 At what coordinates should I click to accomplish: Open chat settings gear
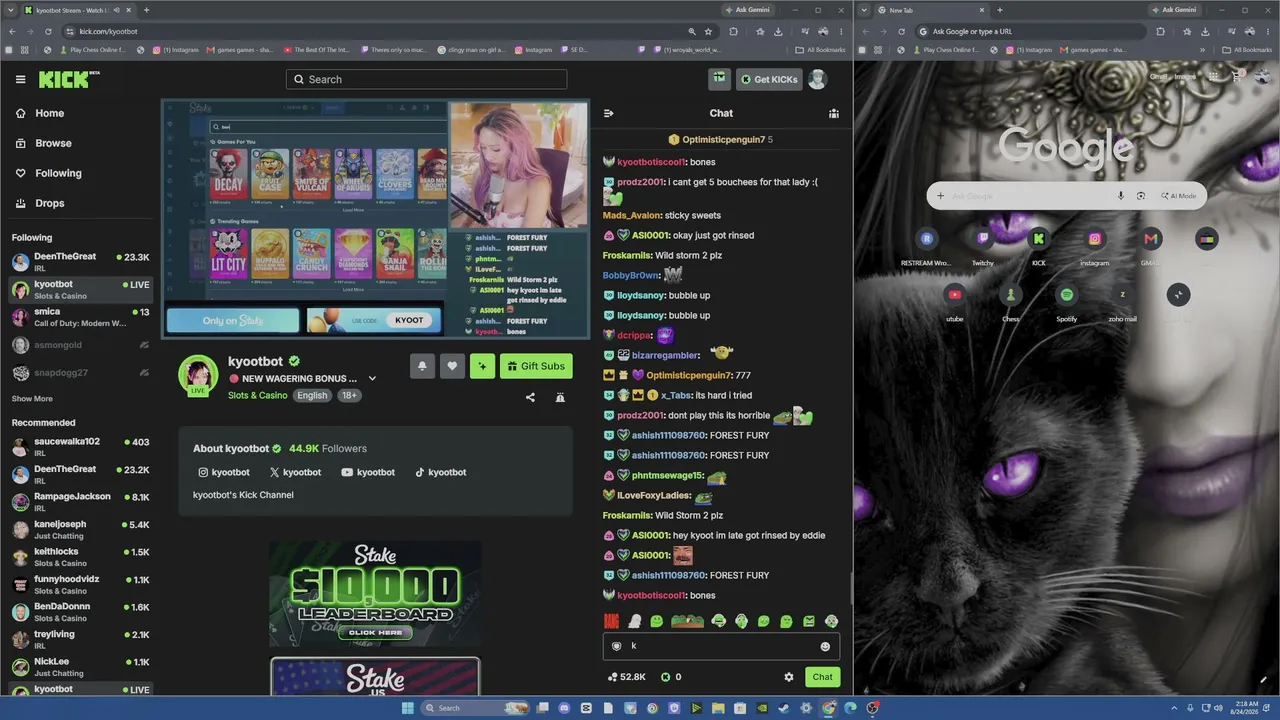point(789,677)
